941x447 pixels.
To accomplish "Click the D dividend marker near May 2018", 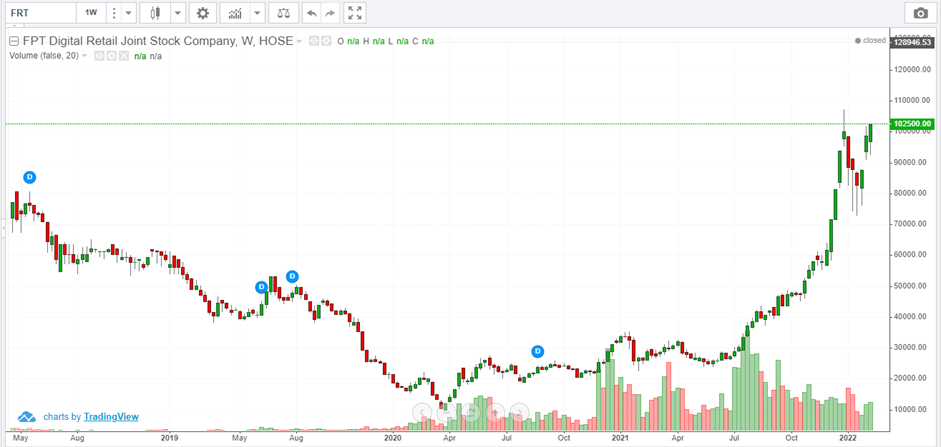I will click(30, 177).
